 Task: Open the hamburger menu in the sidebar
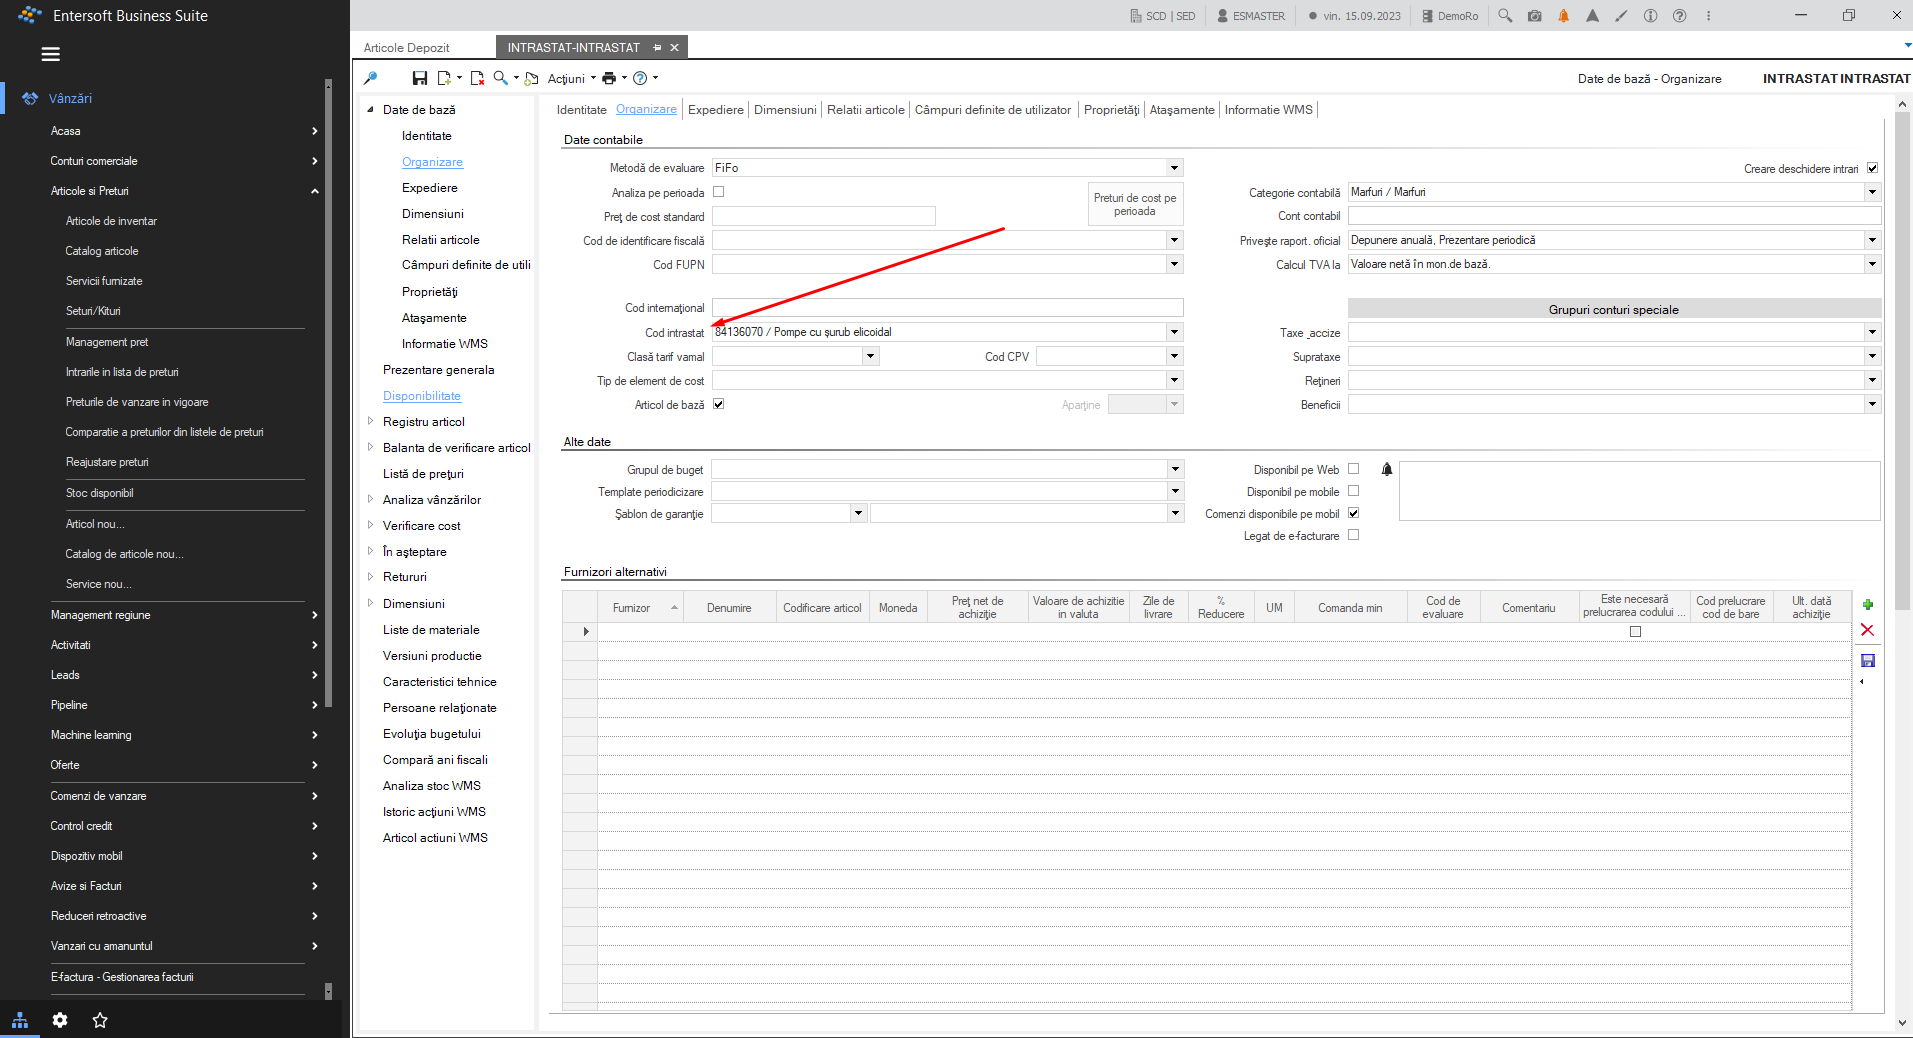coord(51,54)
